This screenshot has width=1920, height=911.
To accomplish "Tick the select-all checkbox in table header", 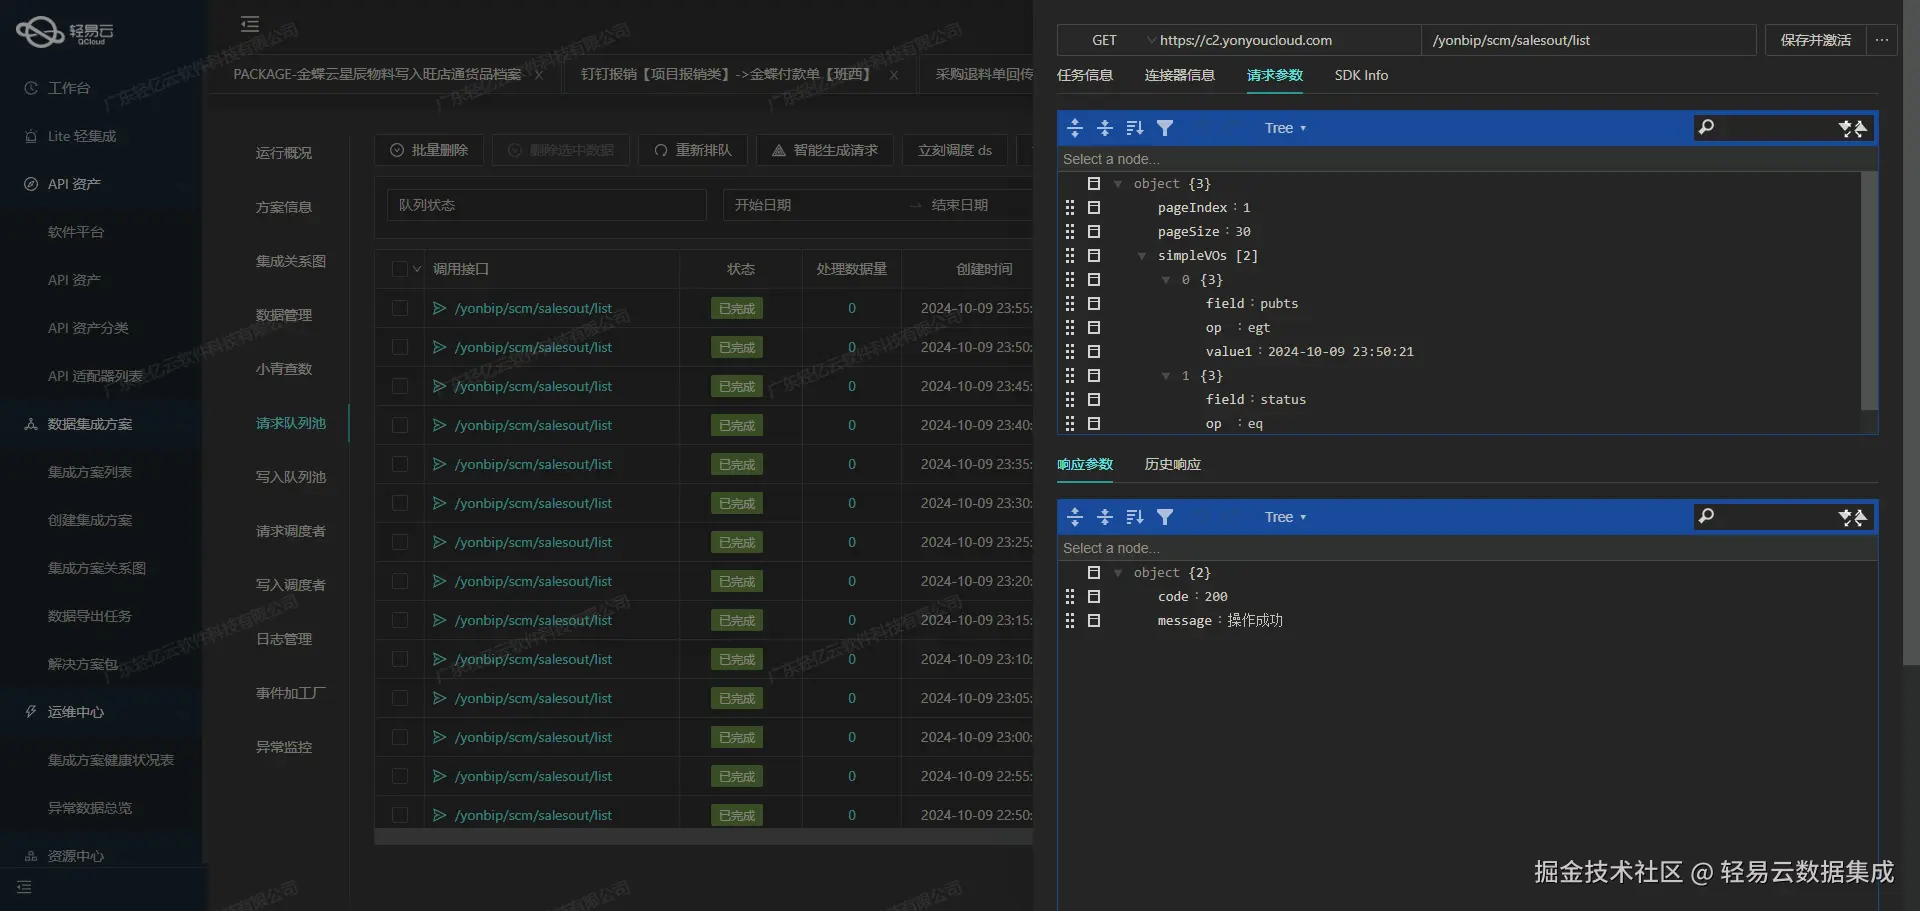I will click(400, 269).
